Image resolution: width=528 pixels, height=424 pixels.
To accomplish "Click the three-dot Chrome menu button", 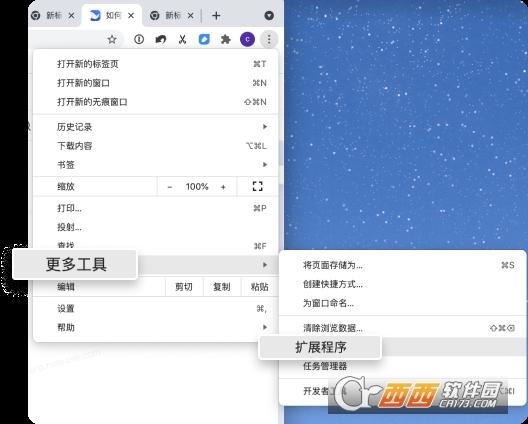I will [x=269, y=40].
